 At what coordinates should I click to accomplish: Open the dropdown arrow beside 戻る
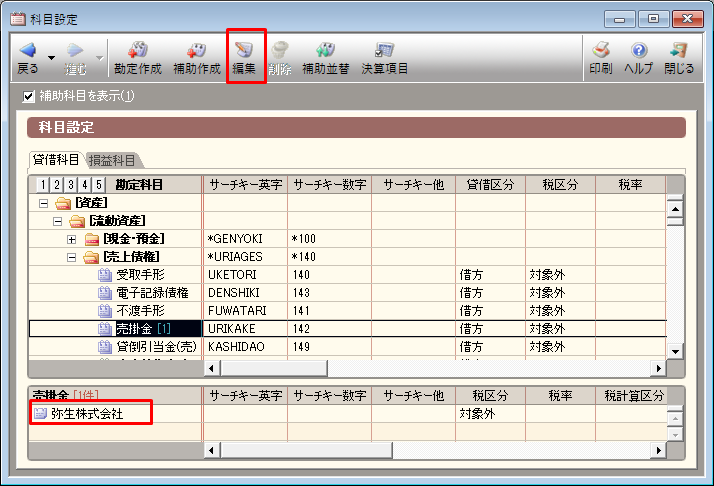(51, 58)
